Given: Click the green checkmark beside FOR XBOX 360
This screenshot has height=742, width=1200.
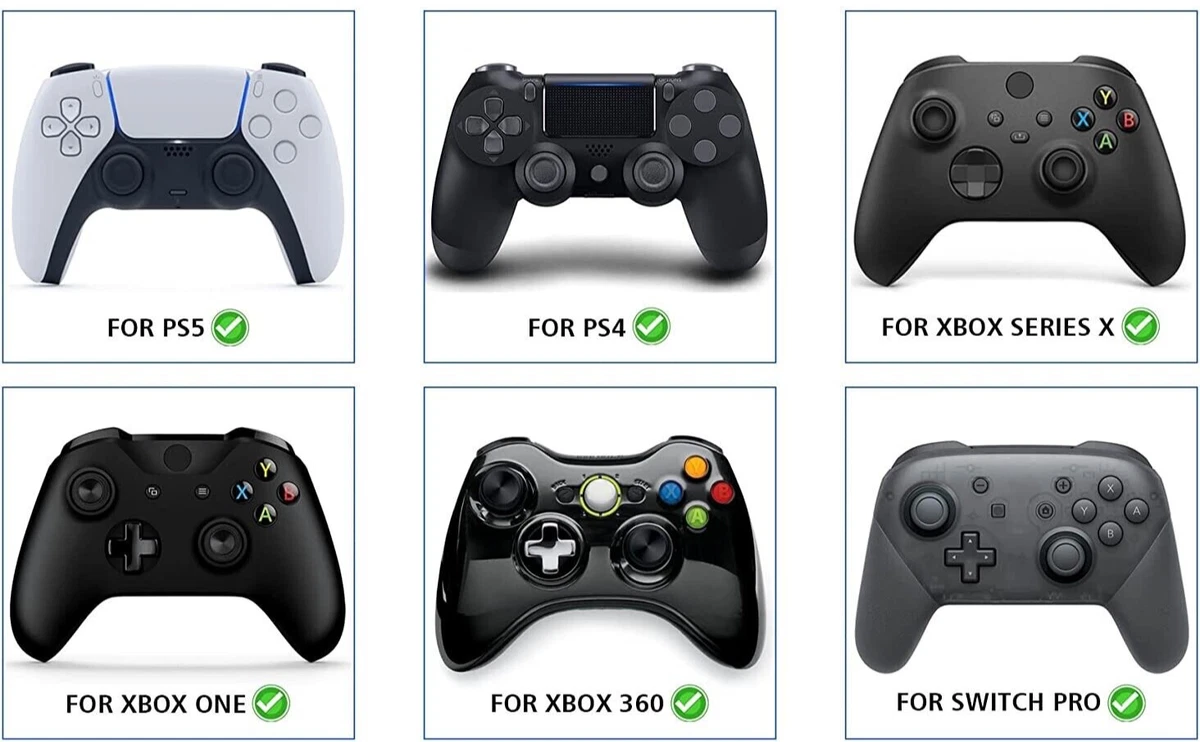Looking at the screenshot, I should click(688, 703).
